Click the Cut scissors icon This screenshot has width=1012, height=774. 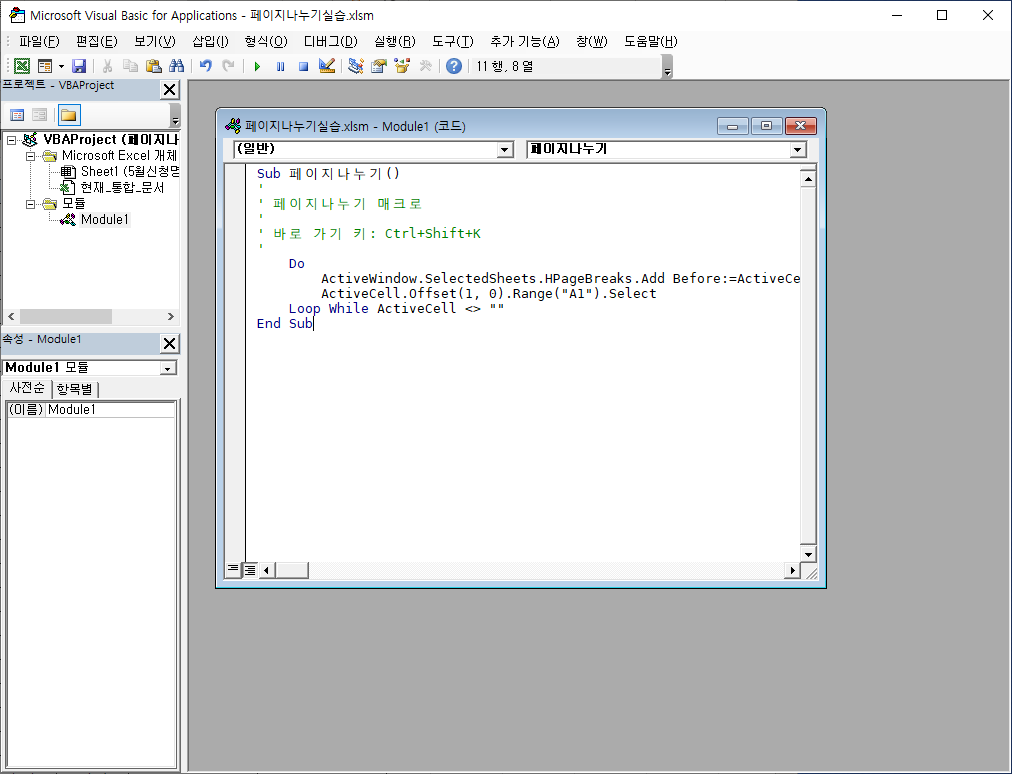(x=107, y=66)
